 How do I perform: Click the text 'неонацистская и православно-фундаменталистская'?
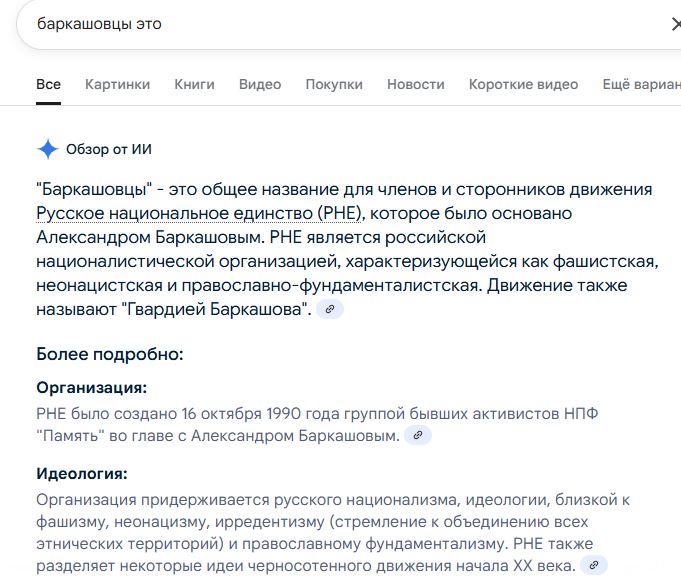click(259, 285)
